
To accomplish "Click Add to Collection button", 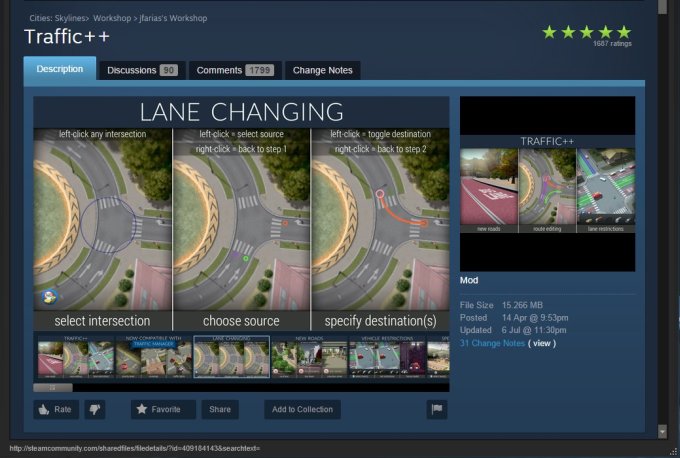I will [x=302, y=409].
